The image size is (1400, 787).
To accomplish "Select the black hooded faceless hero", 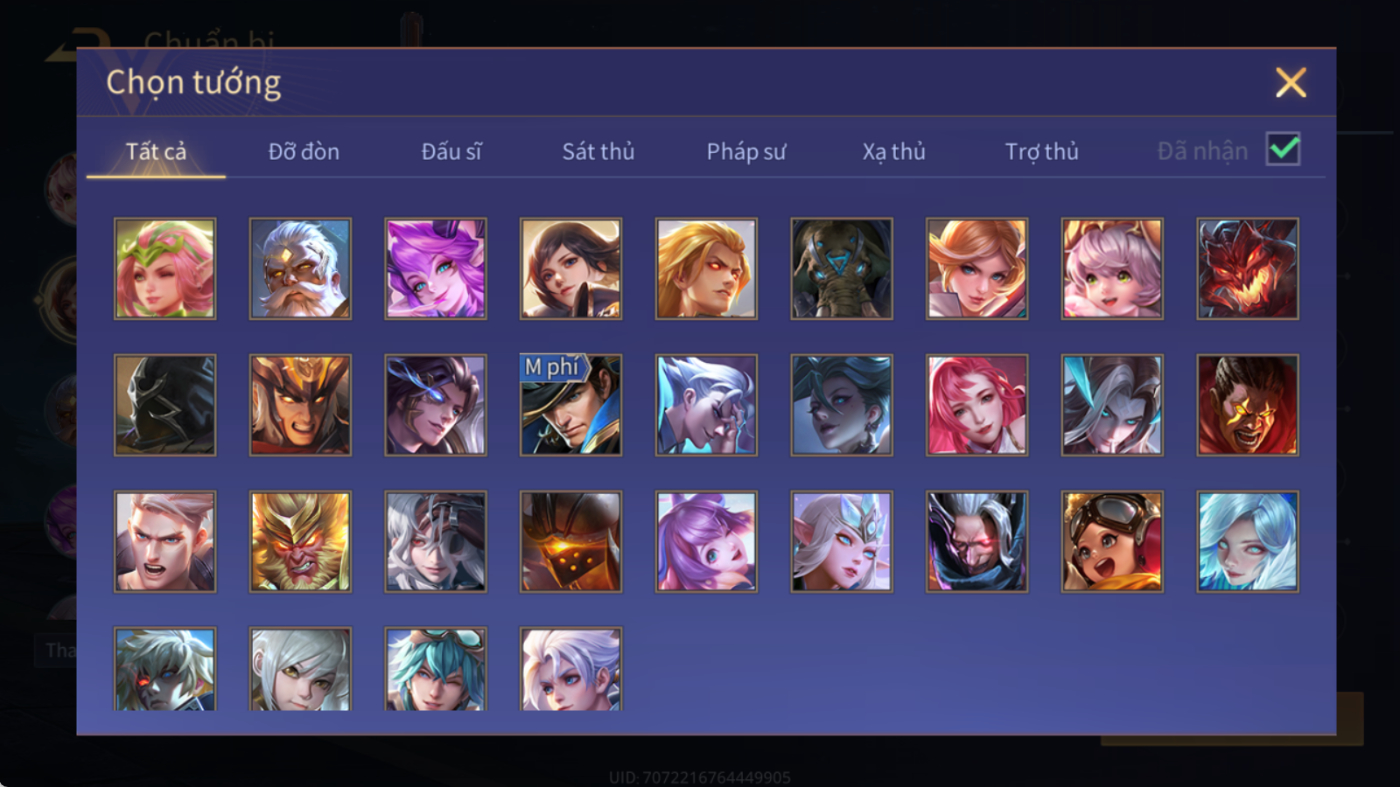I will click(165, 405).
